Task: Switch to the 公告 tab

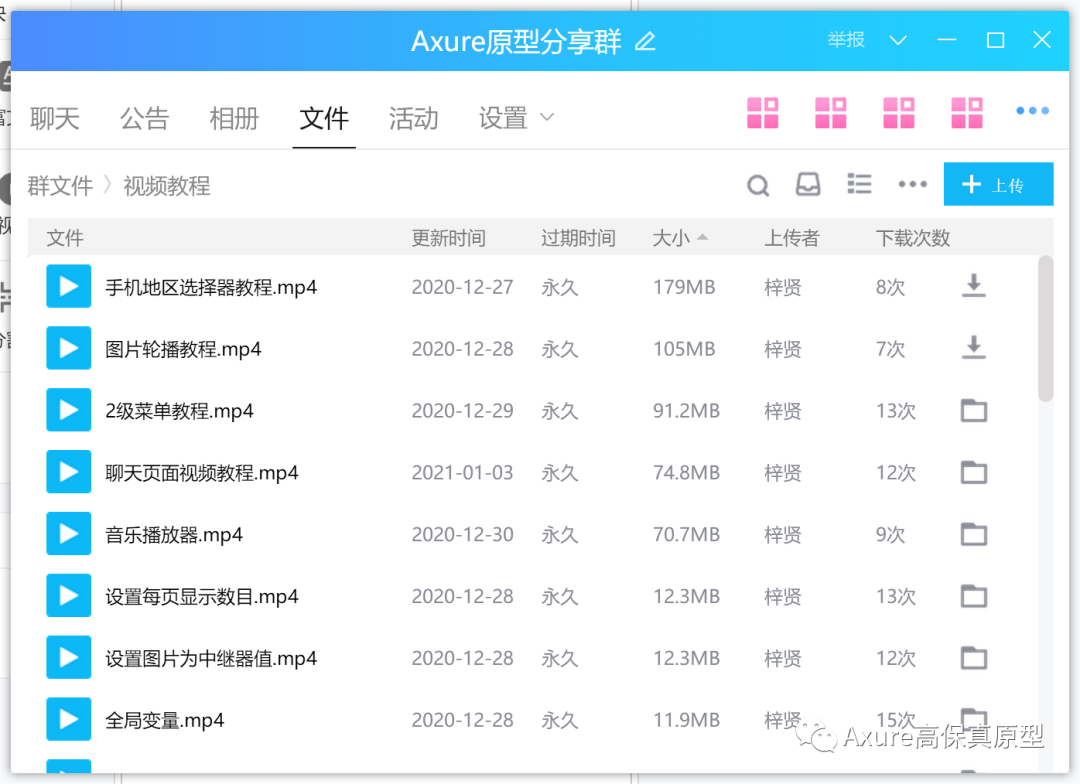Action: [144, 118]
